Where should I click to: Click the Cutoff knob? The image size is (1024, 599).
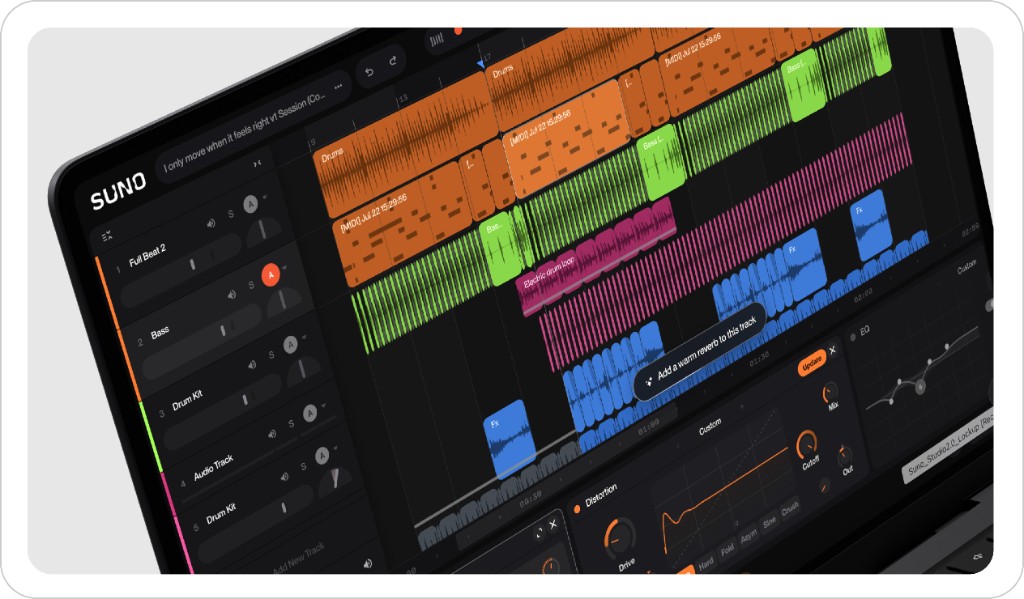click(x=807, y=445)
